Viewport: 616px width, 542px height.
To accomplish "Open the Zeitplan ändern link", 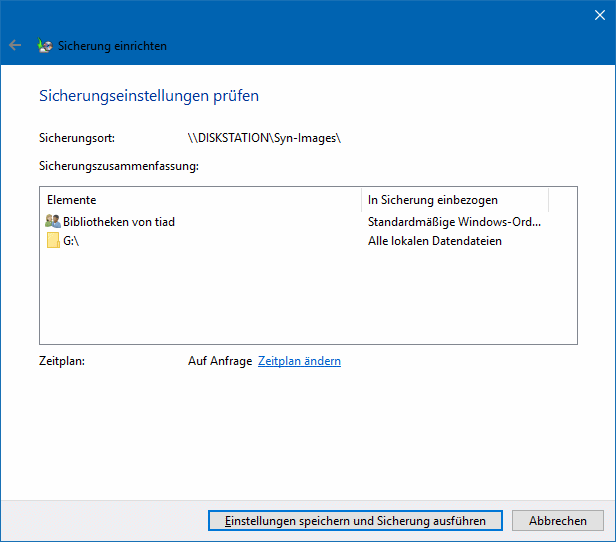I will [299, 361].
